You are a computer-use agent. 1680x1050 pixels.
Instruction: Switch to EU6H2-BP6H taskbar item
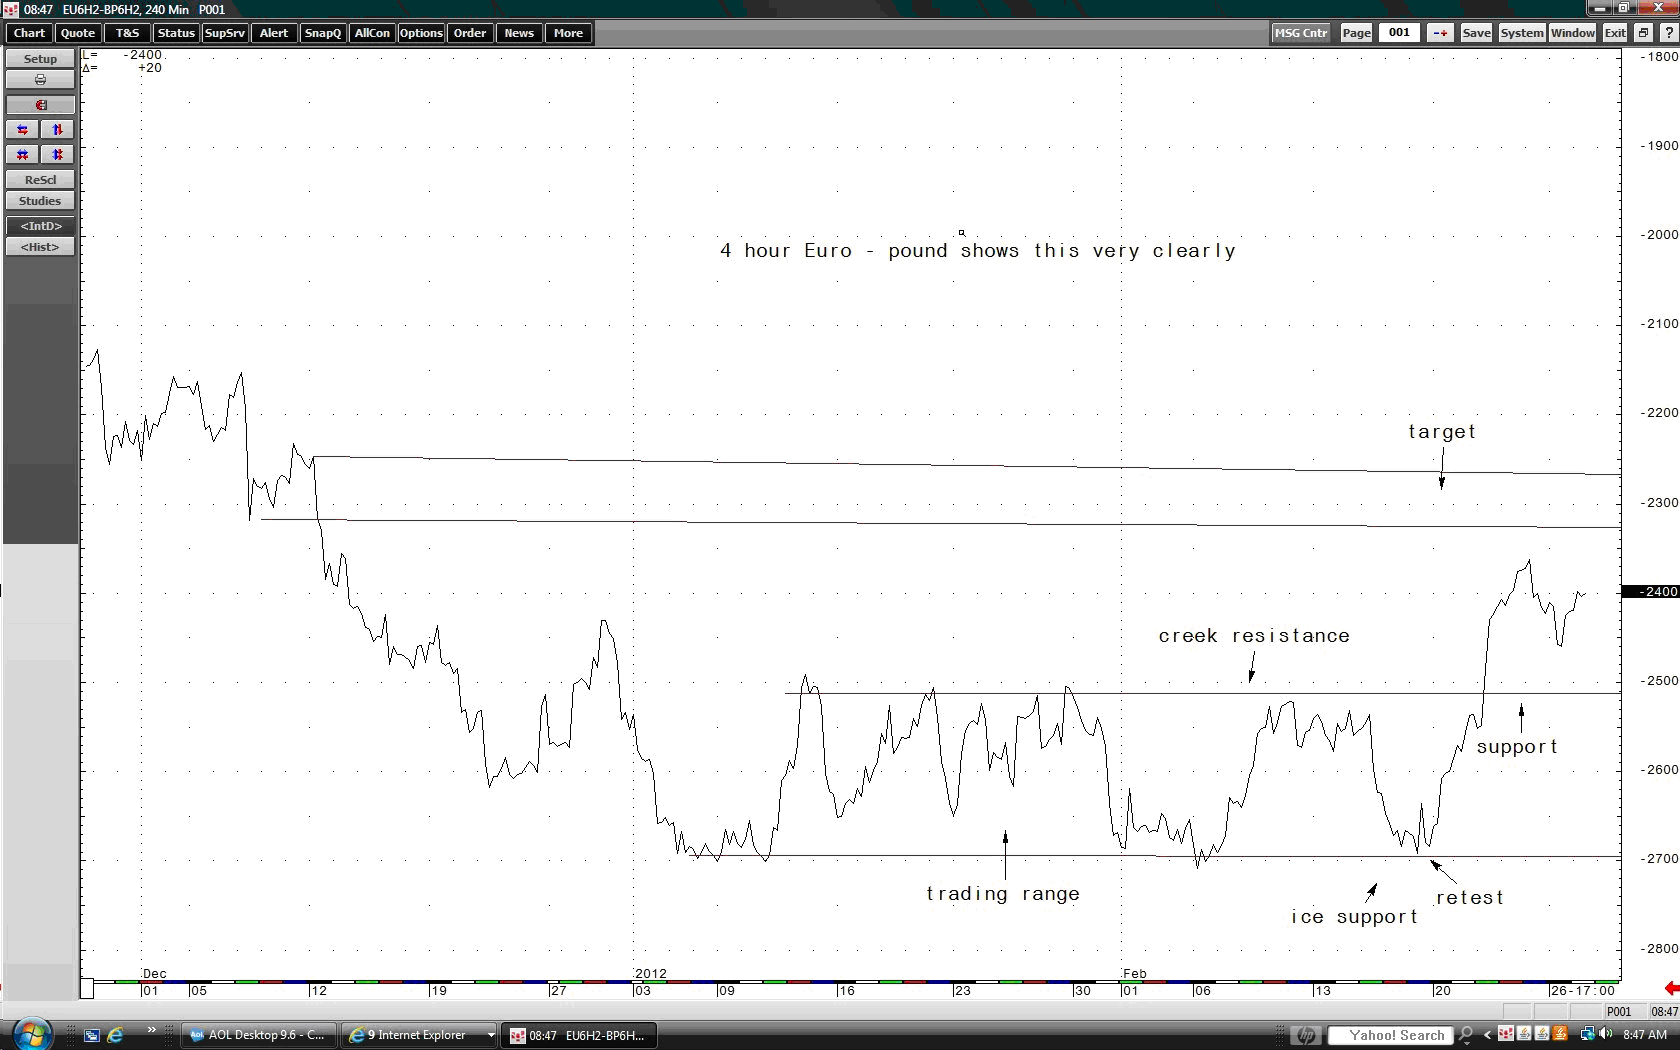click(x=580, y=1035)
